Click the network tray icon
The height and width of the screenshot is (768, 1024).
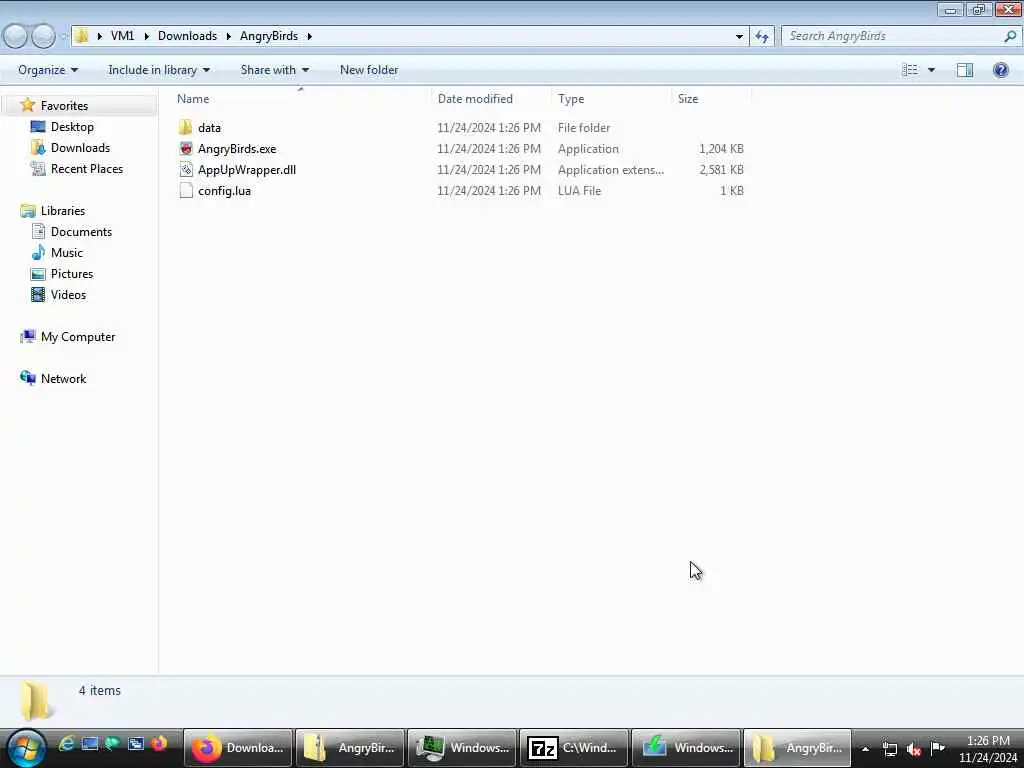(x=889, y=749)
